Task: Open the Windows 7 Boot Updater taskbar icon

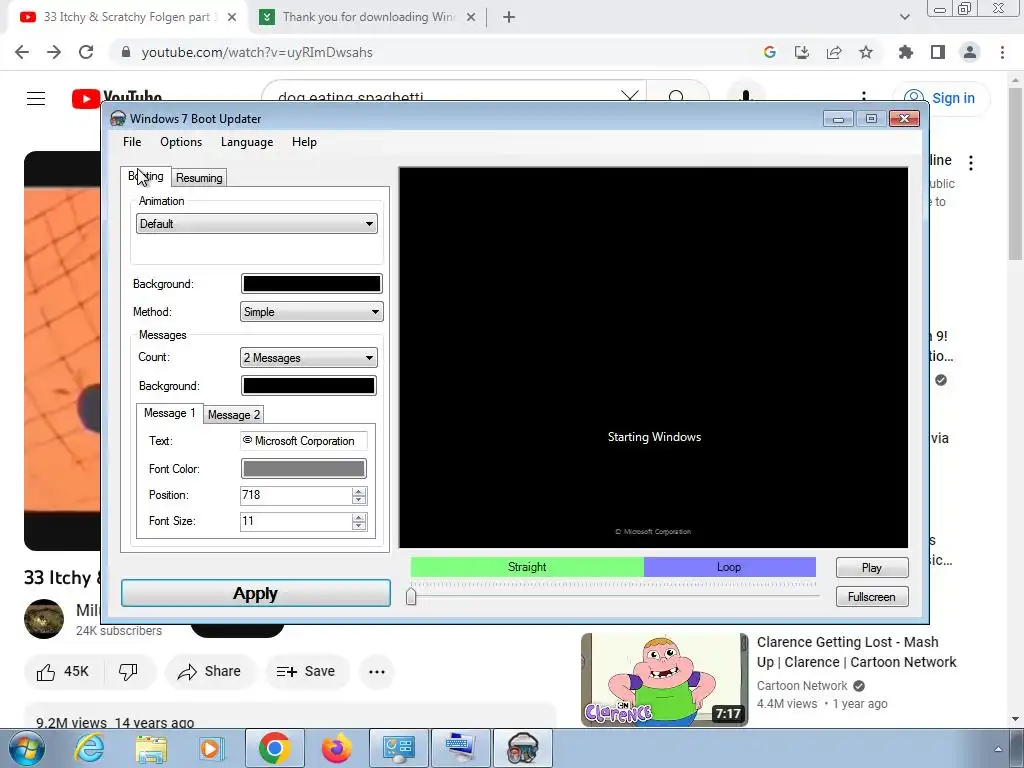Action: coord(522,748)
